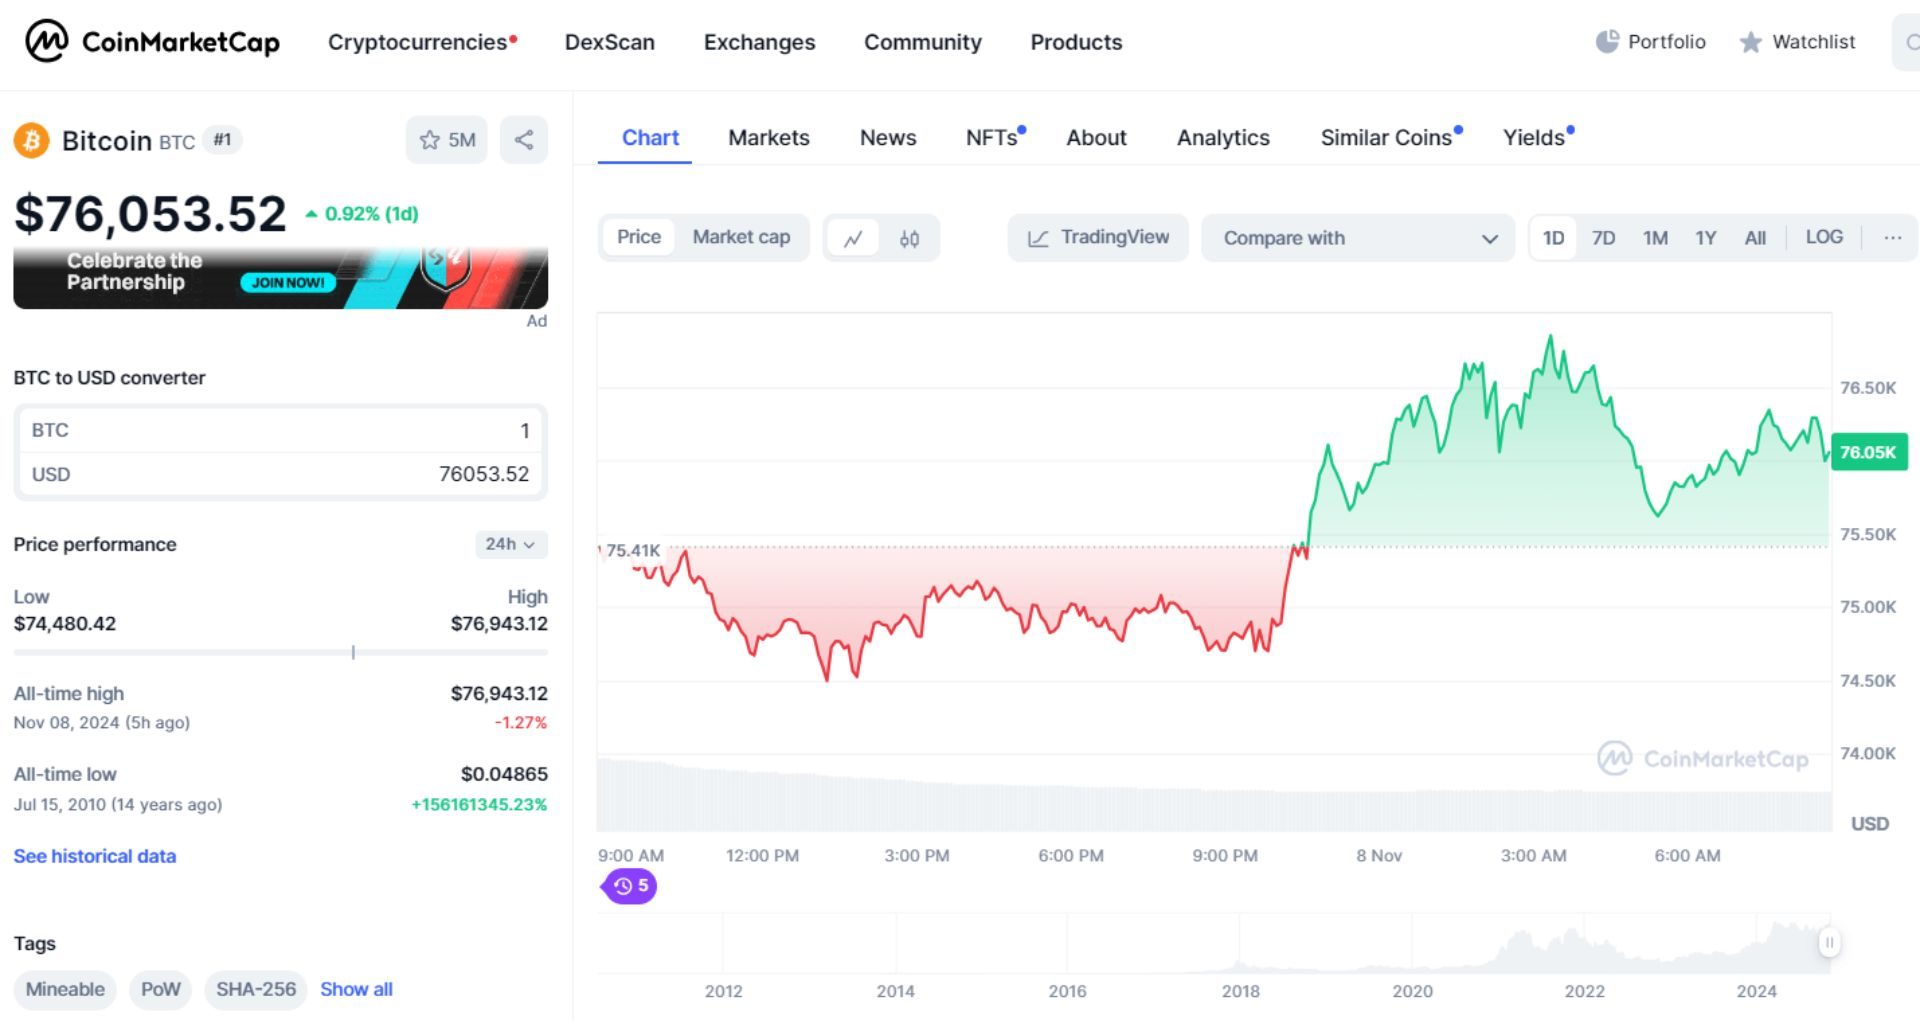This screenshot has width=1920, height=1030.
Task: Show all Bitcoin tags
Action: (x=355, y=989)
